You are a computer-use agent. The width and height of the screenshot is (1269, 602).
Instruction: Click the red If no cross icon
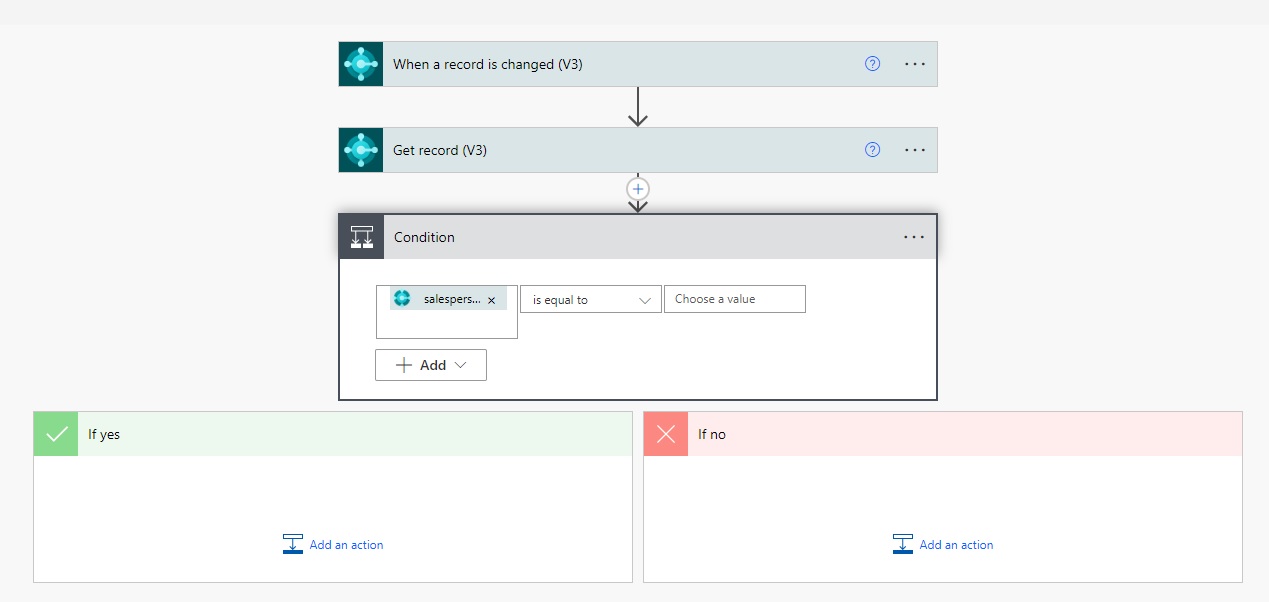click(666, 434)
